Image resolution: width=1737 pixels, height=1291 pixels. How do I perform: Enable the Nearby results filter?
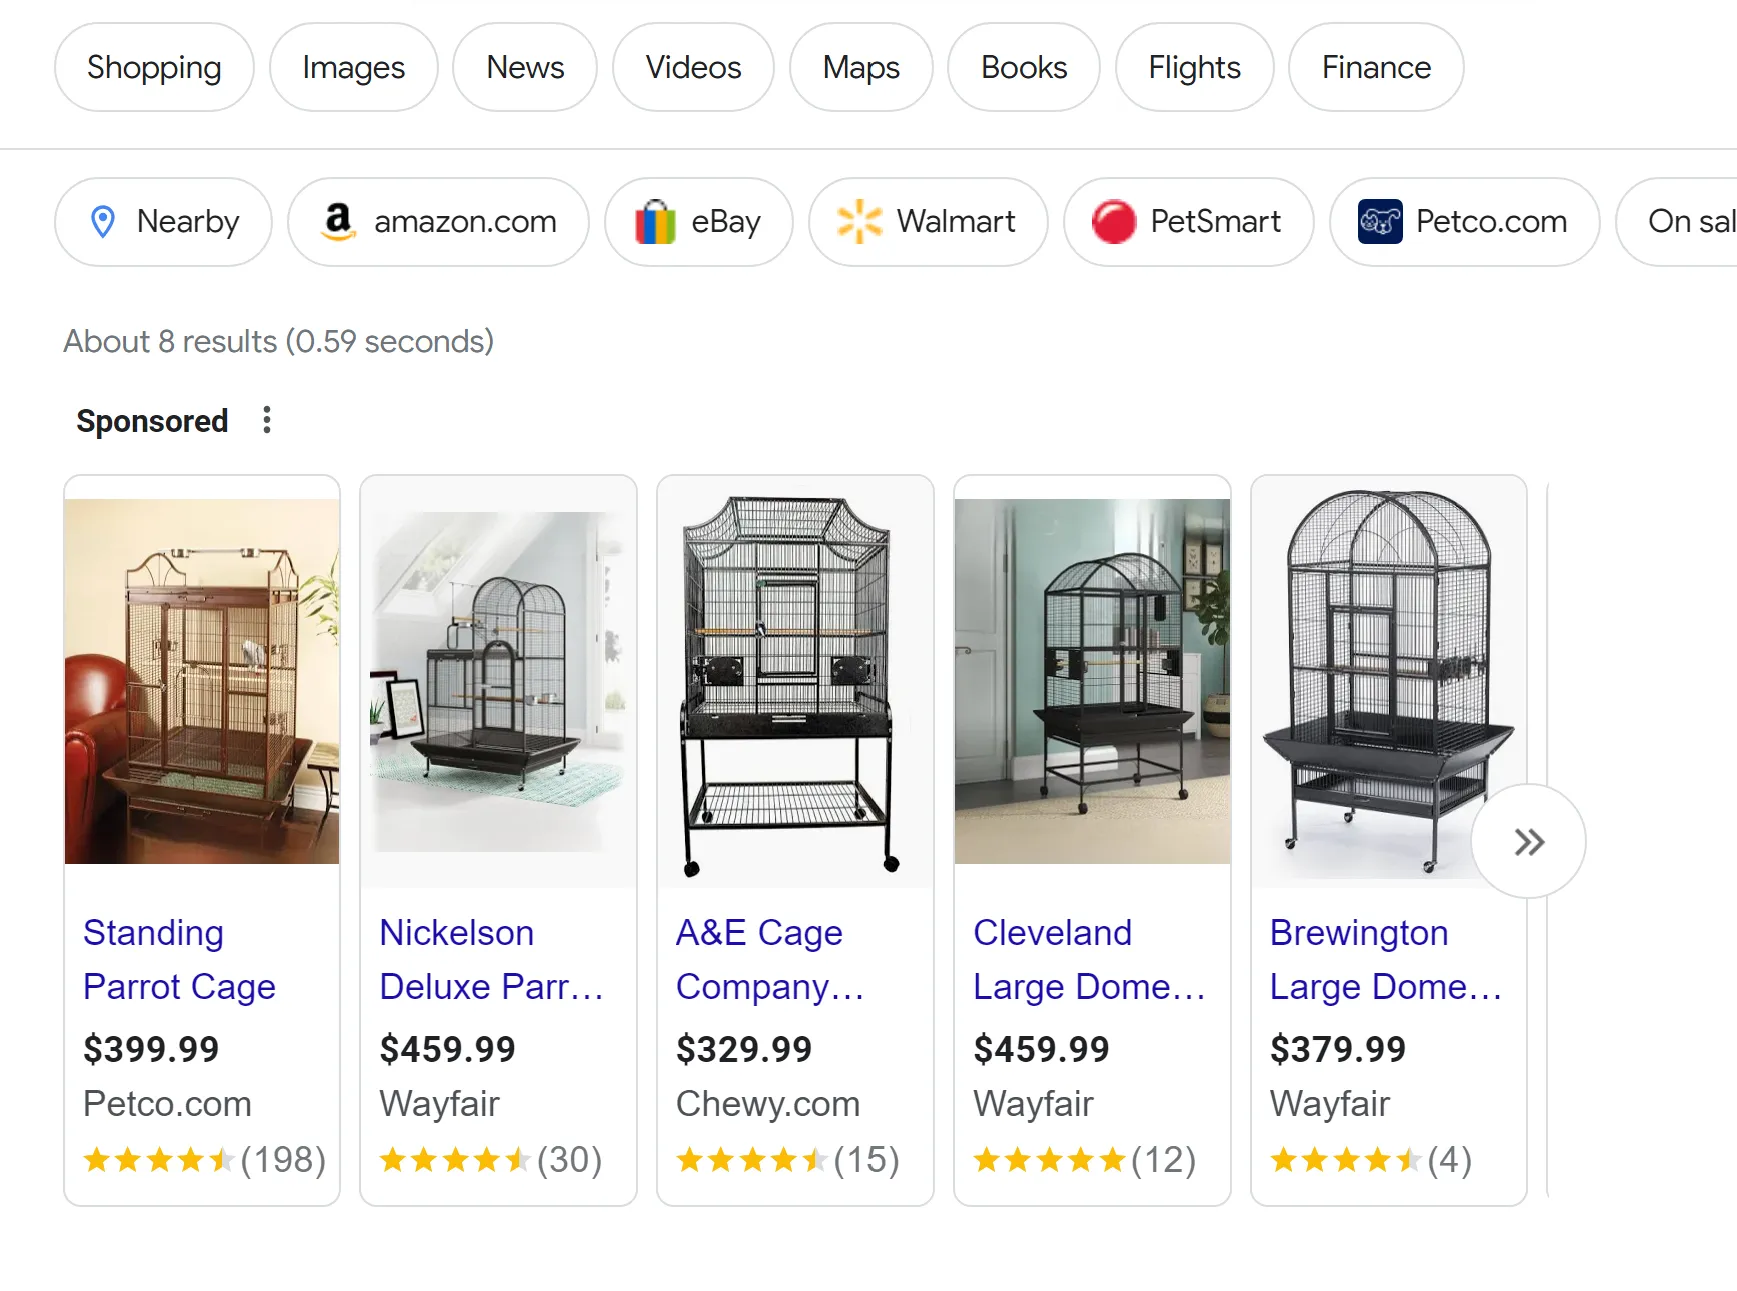click(163, 221)
